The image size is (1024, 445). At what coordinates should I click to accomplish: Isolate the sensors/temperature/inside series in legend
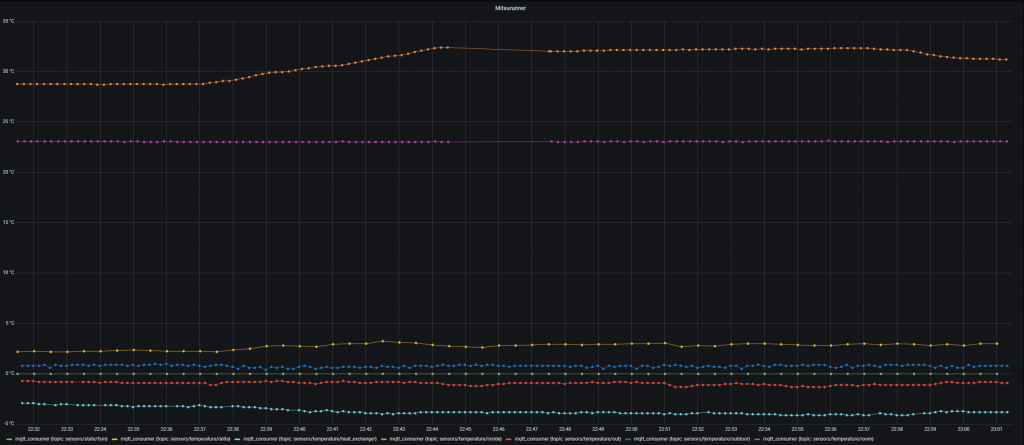point(446,438)
